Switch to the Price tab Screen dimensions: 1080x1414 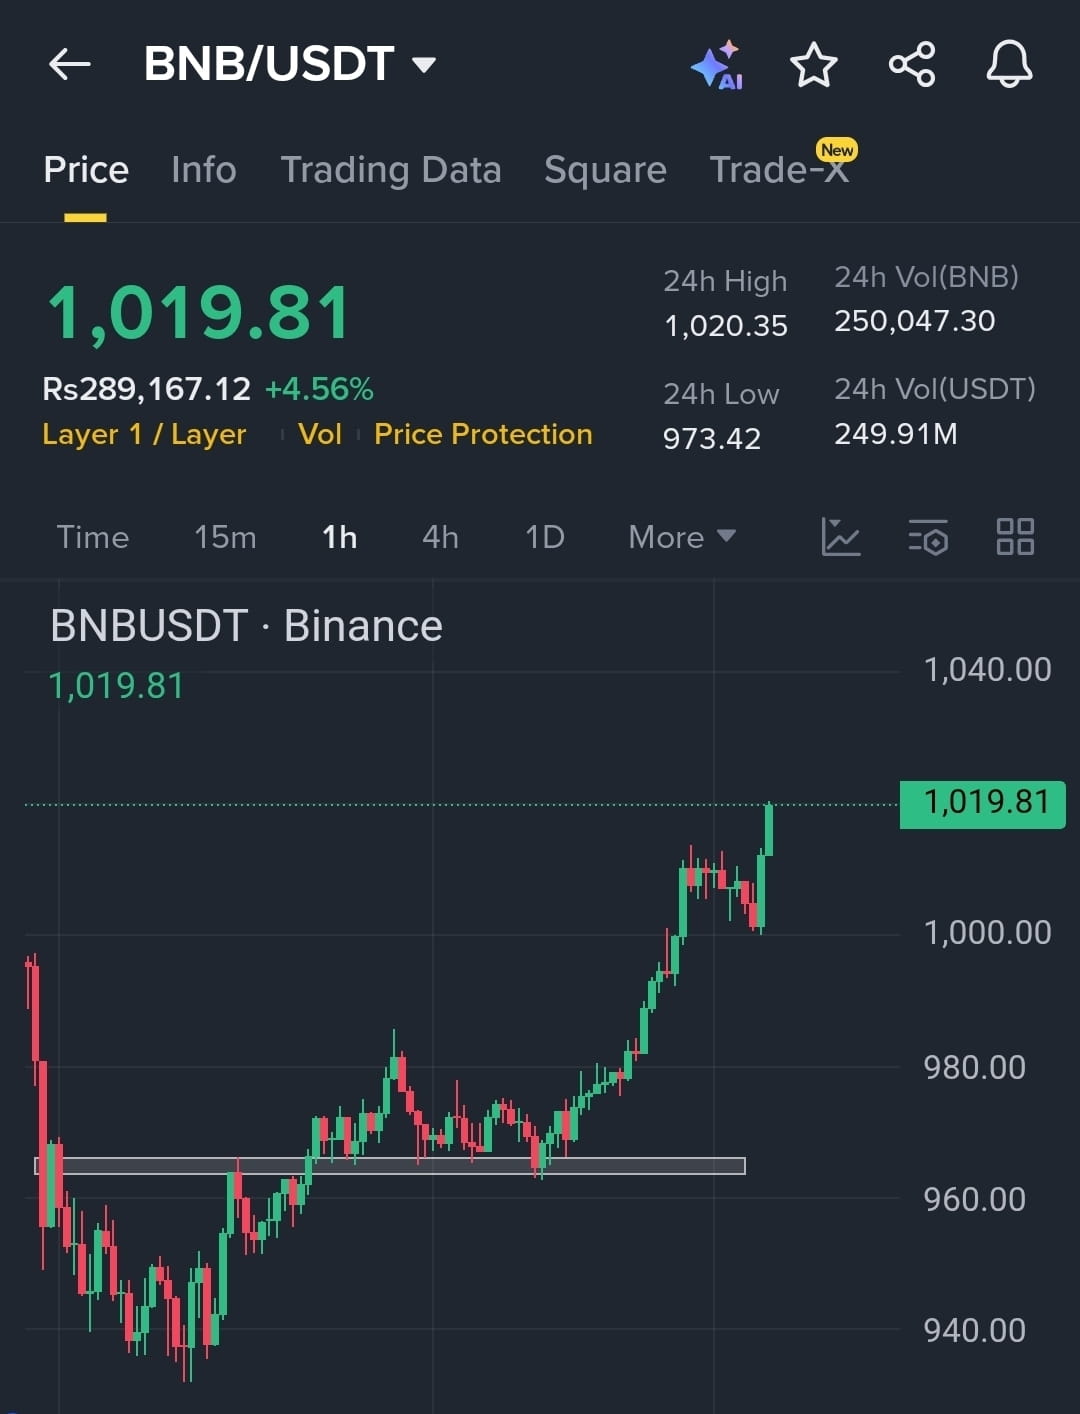pyautogui.click(x=86, y=170)
